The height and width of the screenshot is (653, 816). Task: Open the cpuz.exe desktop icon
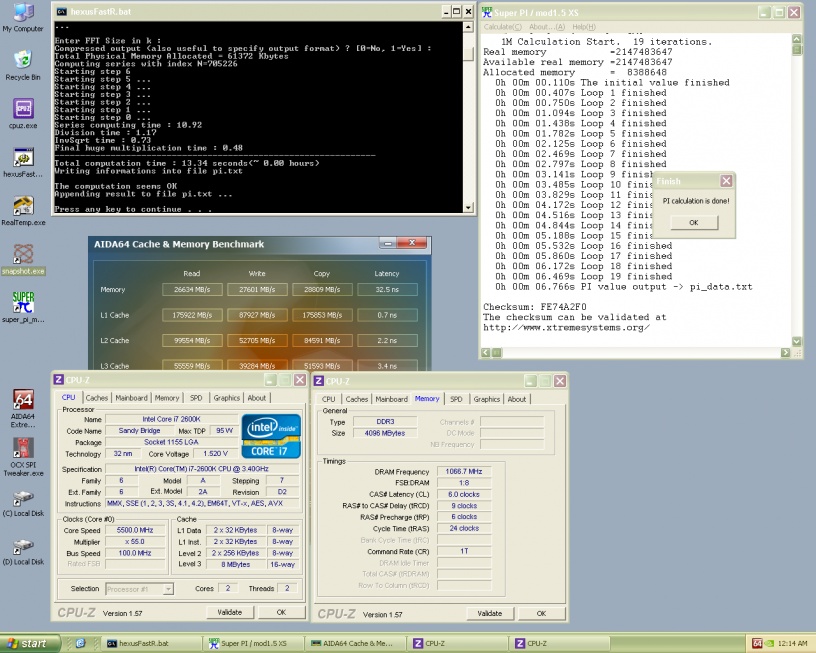point(23,110)
